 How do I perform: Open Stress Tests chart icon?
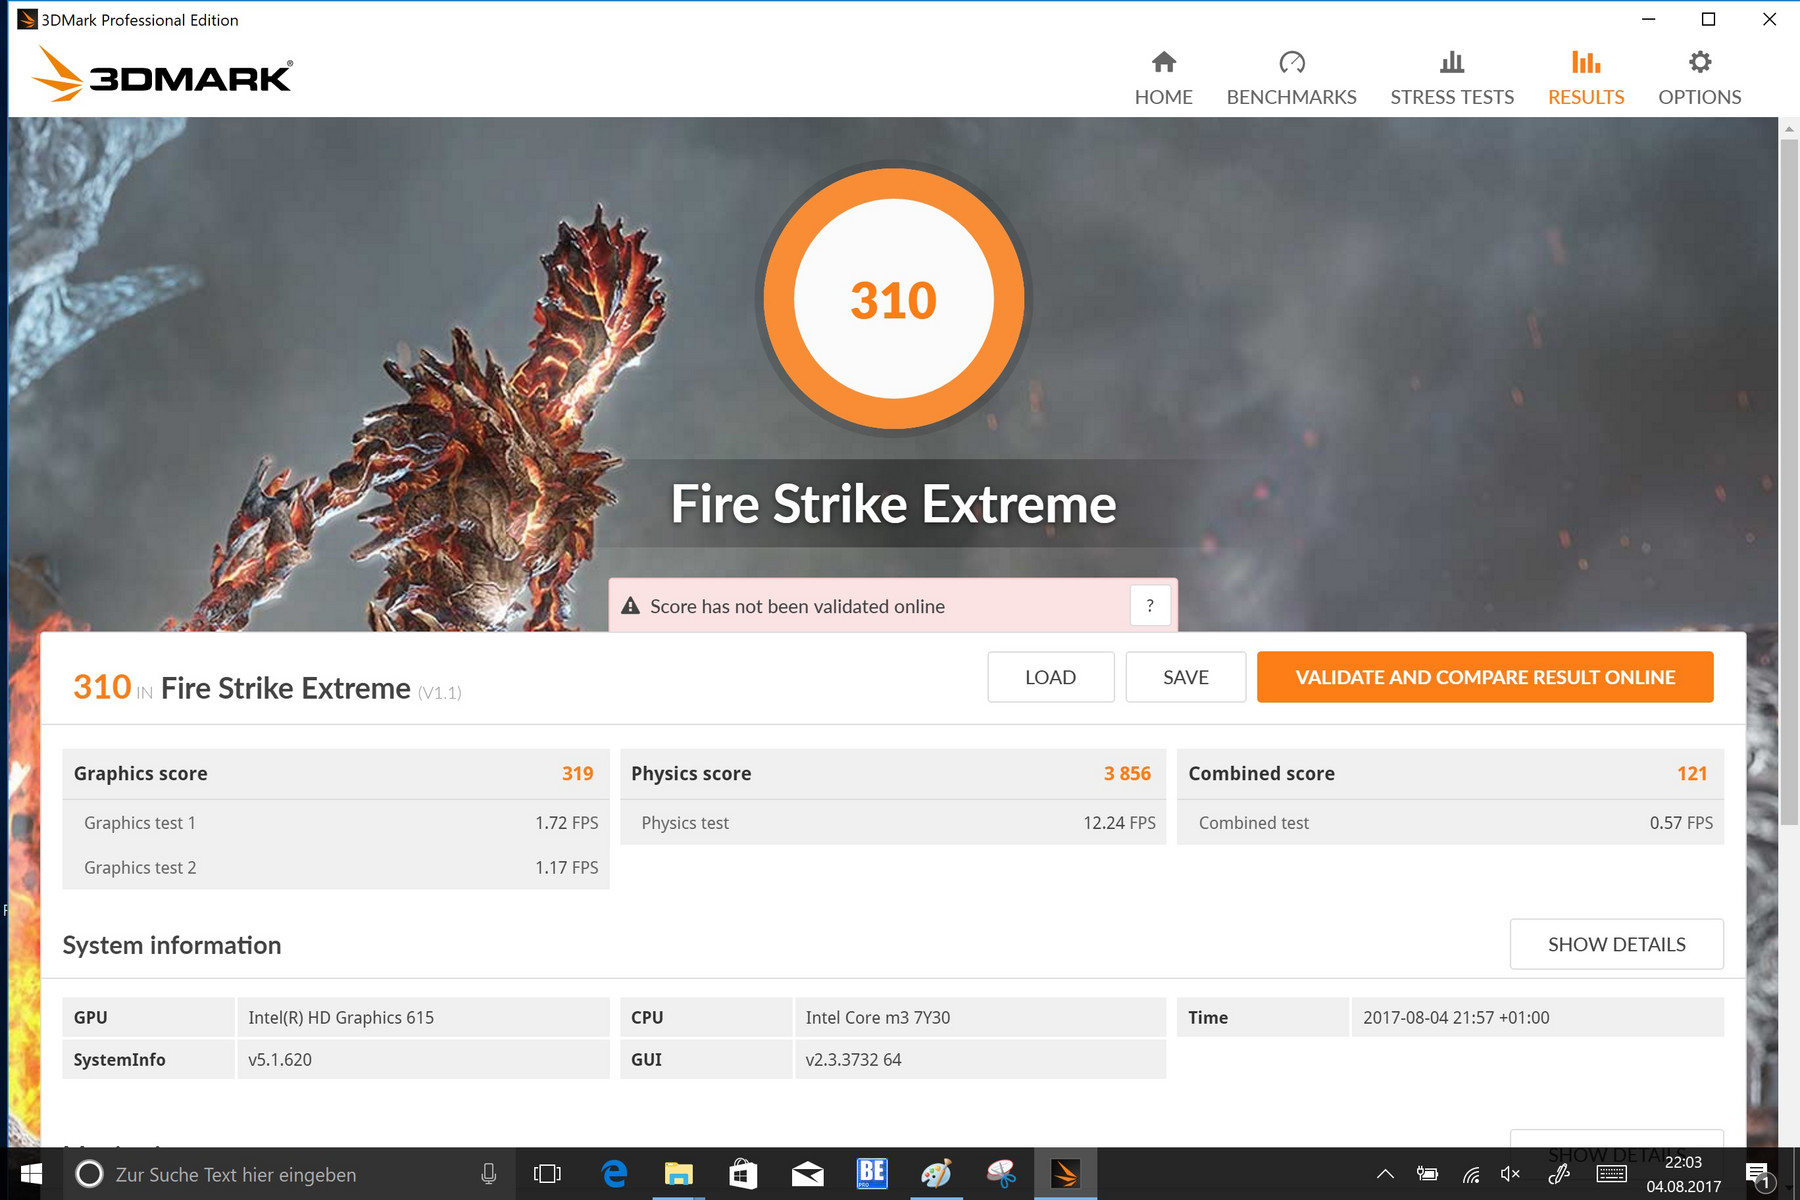coord(1451,63)
